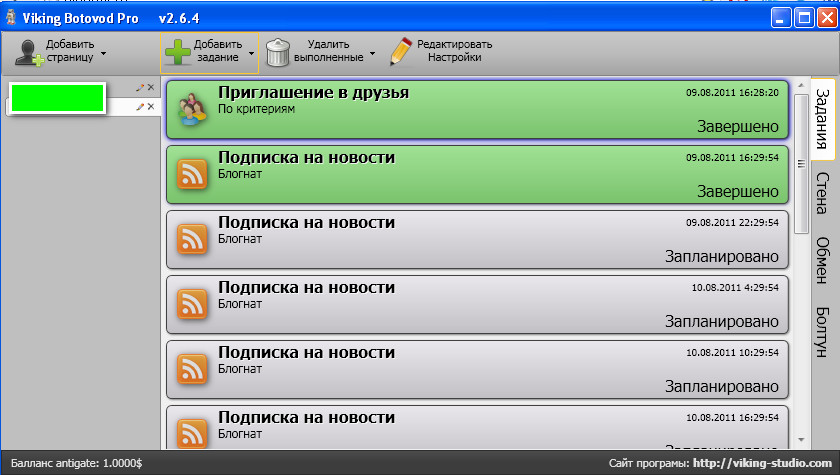This screenshot has height=475, width=840.
Task: Open Редактировать Настройки
Action: click(x=454, y=51)
